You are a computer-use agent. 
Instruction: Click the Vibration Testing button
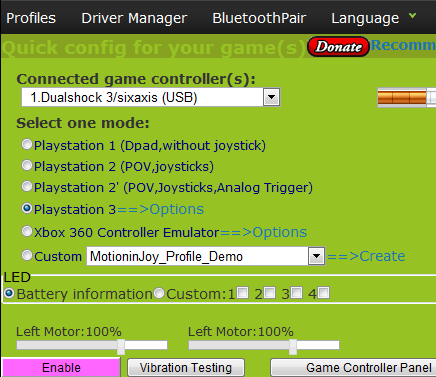186,368
